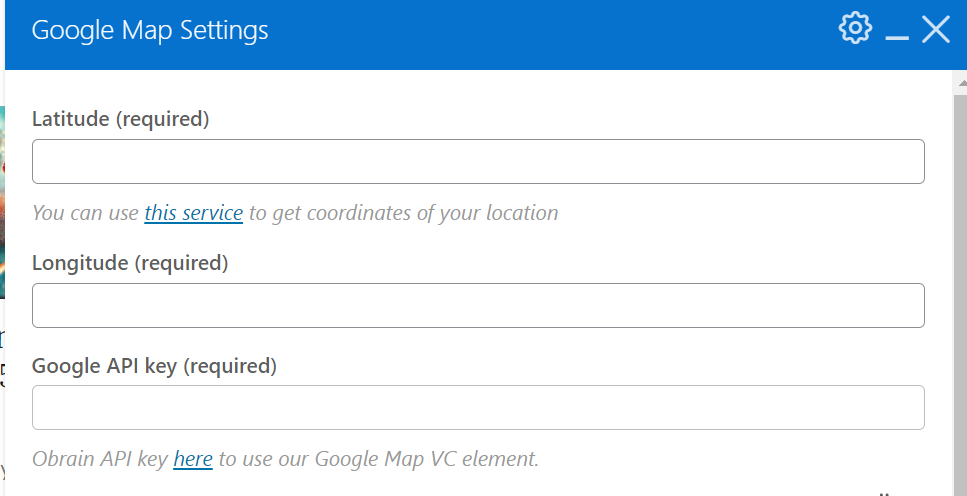Screen dimensions: 967x496
Task: Click the "Longitude (required)" label
Action: point(130,264)
